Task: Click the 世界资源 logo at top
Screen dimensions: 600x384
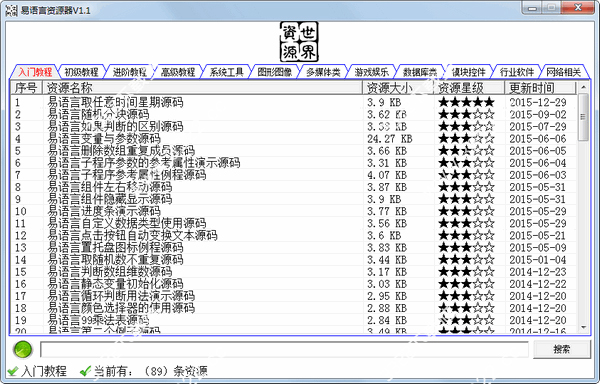Action: coord(299,42)
